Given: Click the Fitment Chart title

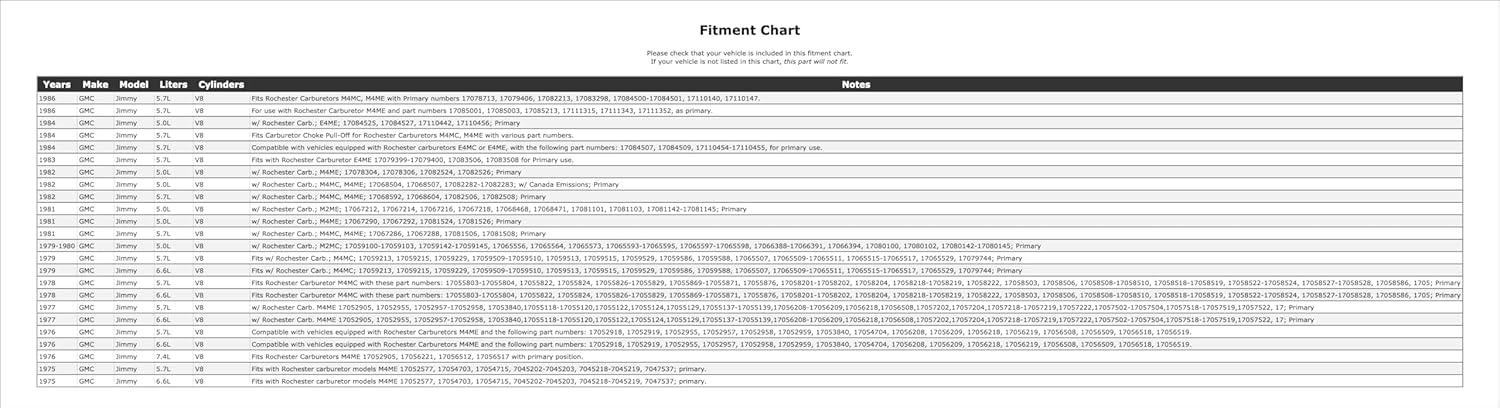Looking at the screenshot, I should (x=749, y=31).
